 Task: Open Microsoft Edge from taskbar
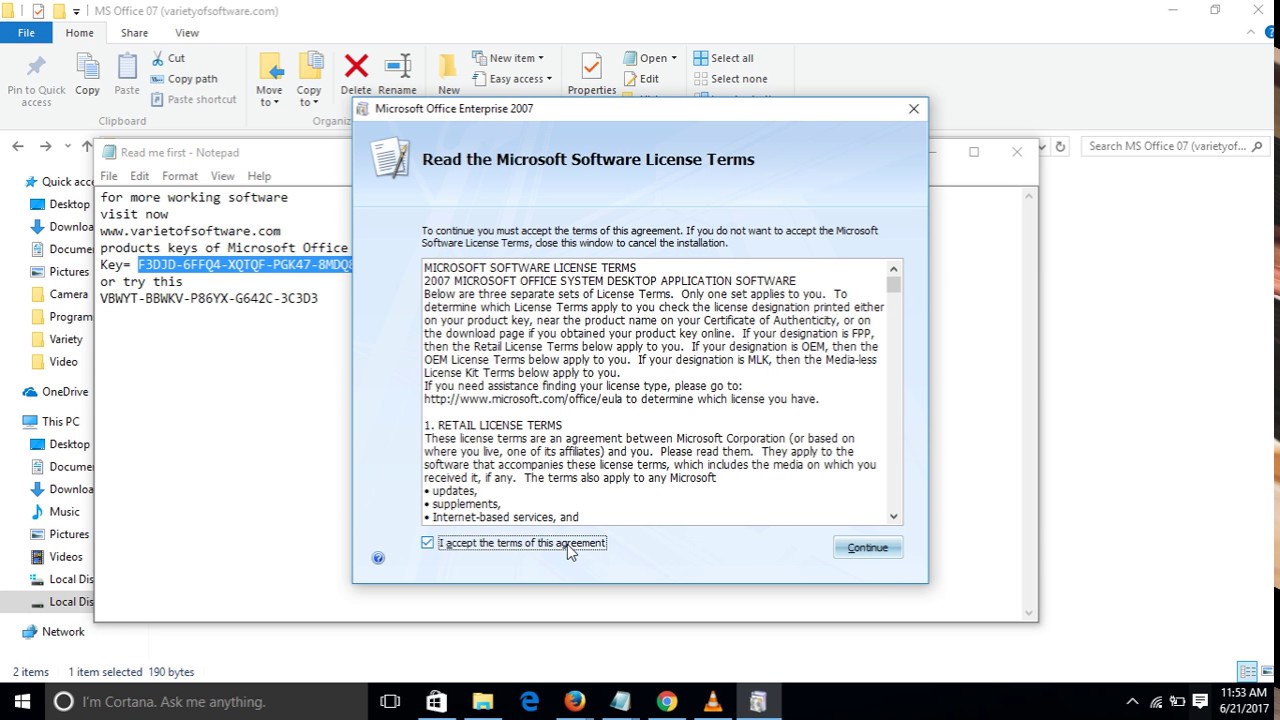[x=528, y=701]
